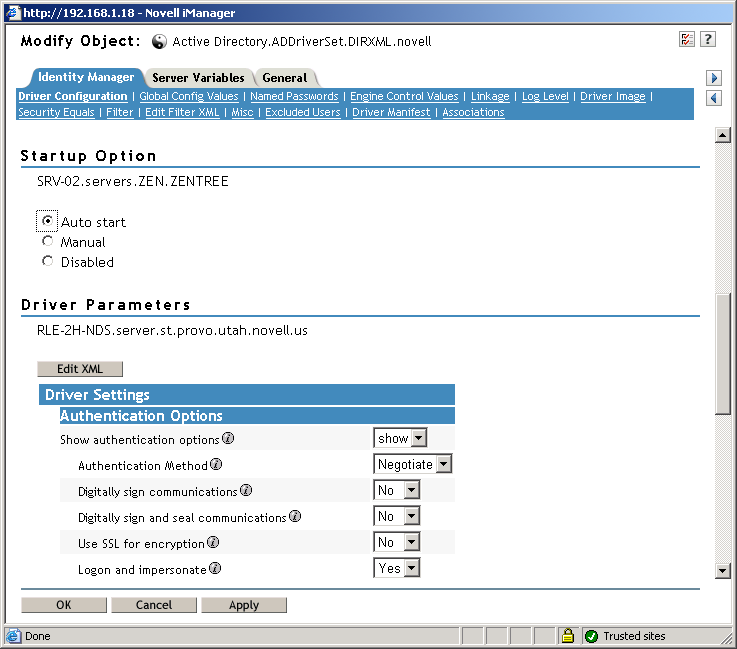Screen dimensions: 737x649
Task: Click the Authentication Options header
Action: [257, 415]
